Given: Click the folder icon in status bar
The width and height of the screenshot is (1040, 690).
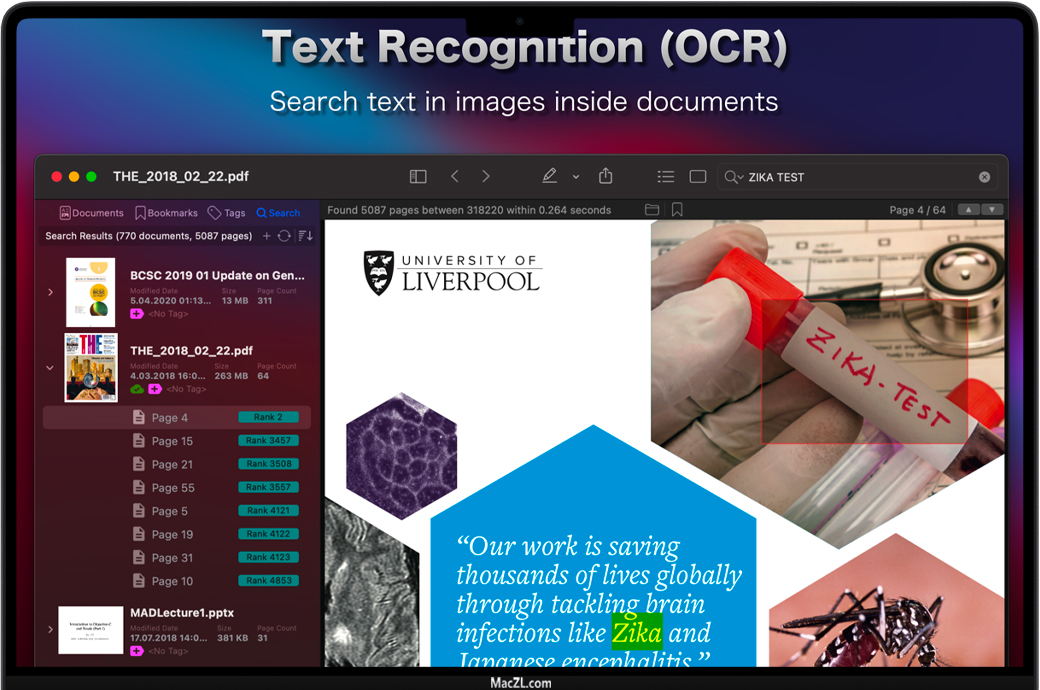Looking at the screenshot, I should tap(652, 210).
